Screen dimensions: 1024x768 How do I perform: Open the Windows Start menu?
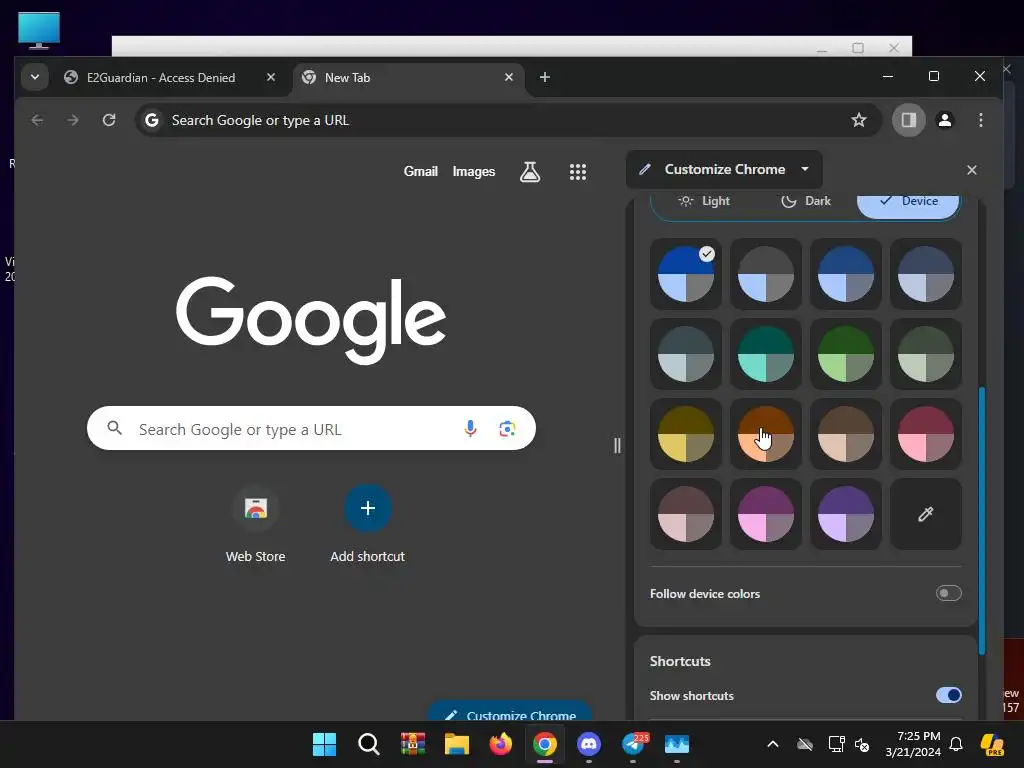(x=325, y=744)
